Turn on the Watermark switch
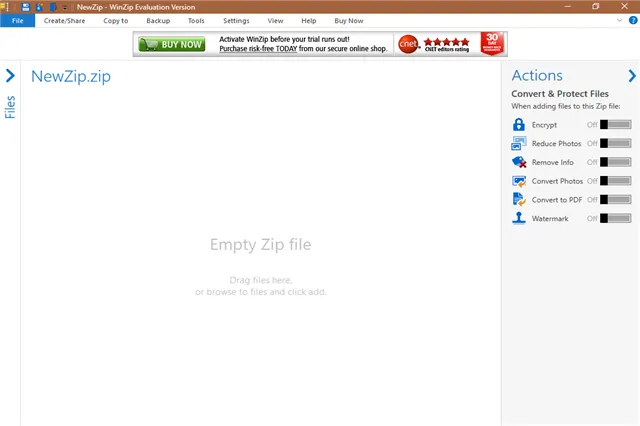Image resolution: width=640 pixels, height=426 pixels. pyautogui.click(x=616, y=218)
